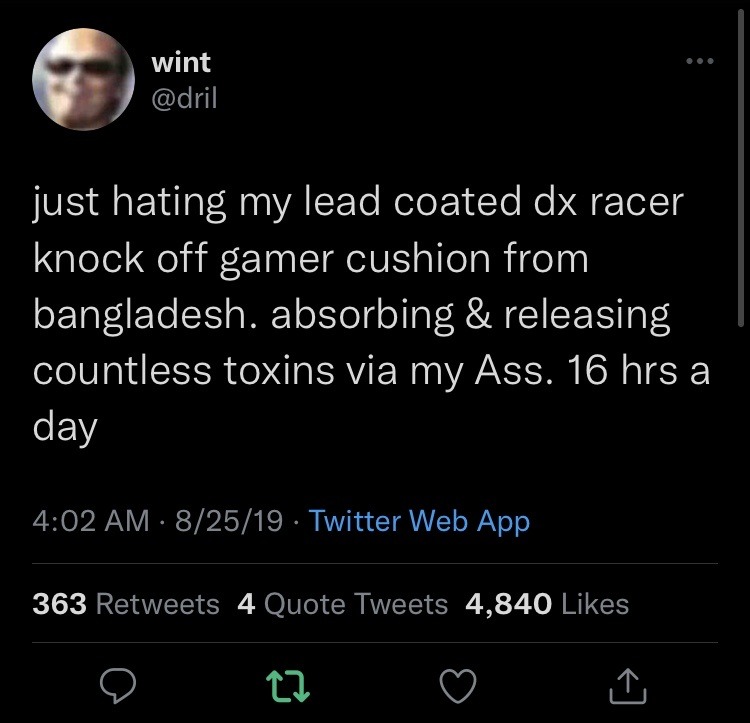Click the reply speech bubble icon
Image resolution: width=750 pixels, height=723 pixels.
(118, 686)
